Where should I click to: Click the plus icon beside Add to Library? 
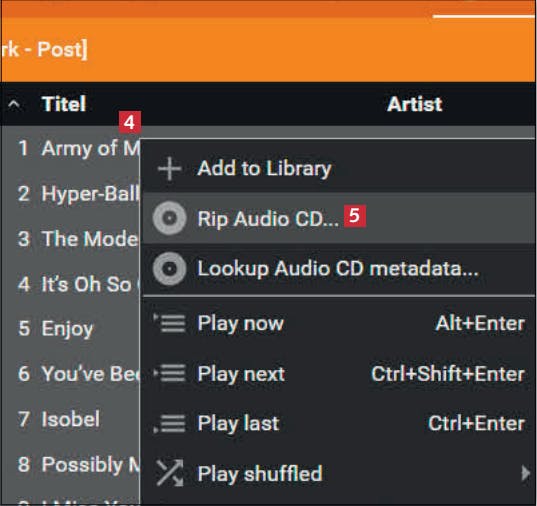tap(169, 169)
